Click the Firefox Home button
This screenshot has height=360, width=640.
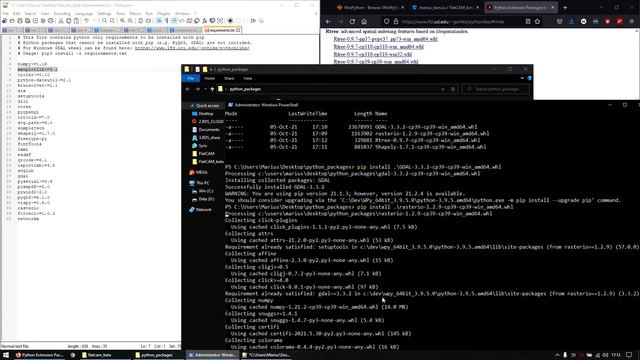coord(364,22)
